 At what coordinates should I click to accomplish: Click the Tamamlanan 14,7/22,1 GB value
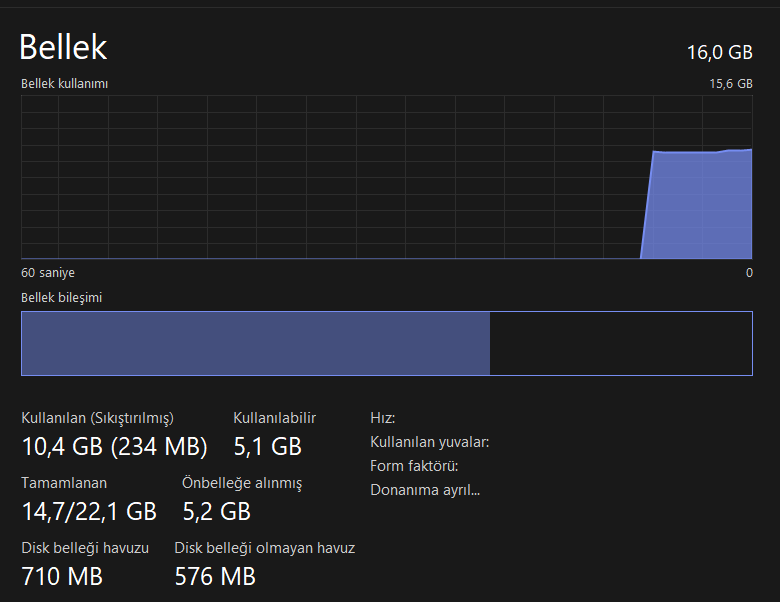89,512
